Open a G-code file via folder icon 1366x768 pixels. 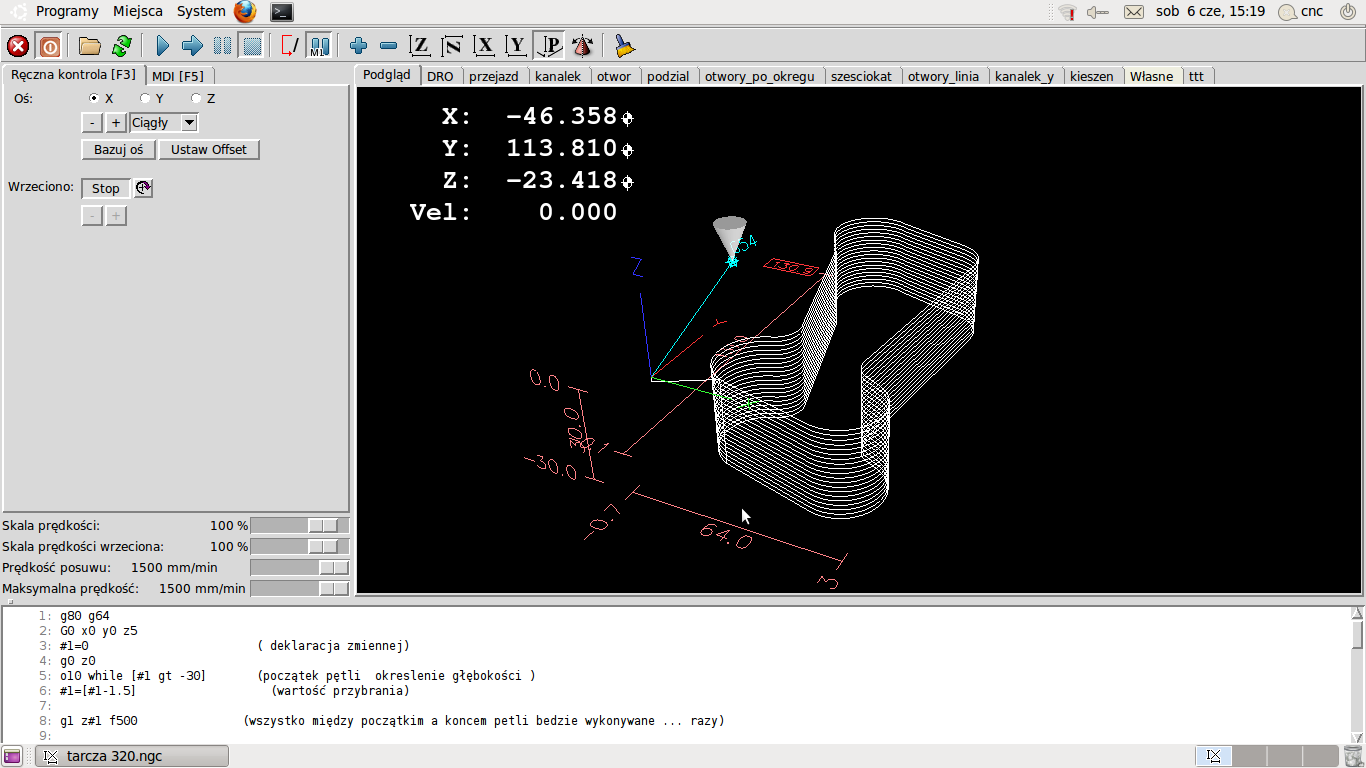(90, 46)
